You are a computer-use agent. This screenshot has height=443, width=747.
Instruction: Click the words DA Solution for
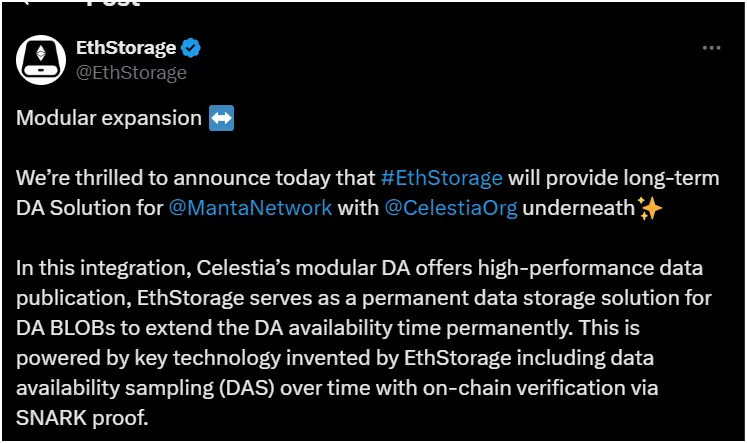(x=90, y=208)
